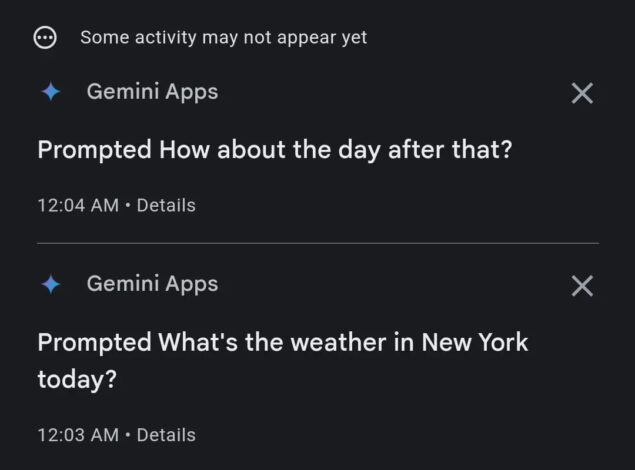Viewport: 635px width, 470px height.
Task: Click the word 'today?' in the weather prompt
Action: pyautogui.click(x=77, y=380)
